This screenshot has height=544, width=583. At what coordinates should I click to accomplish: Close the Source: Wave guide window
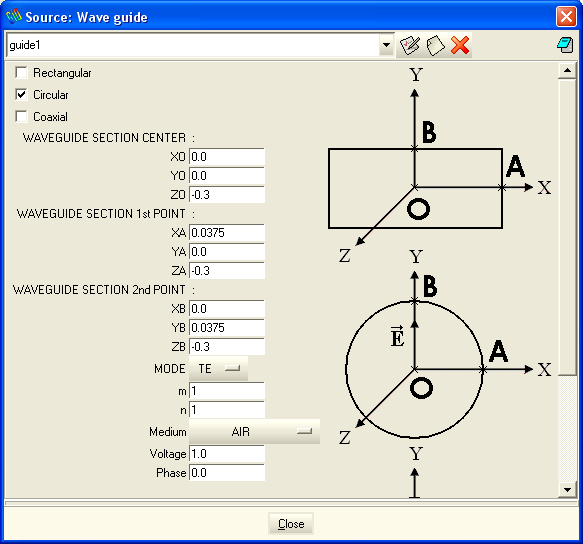566,17
